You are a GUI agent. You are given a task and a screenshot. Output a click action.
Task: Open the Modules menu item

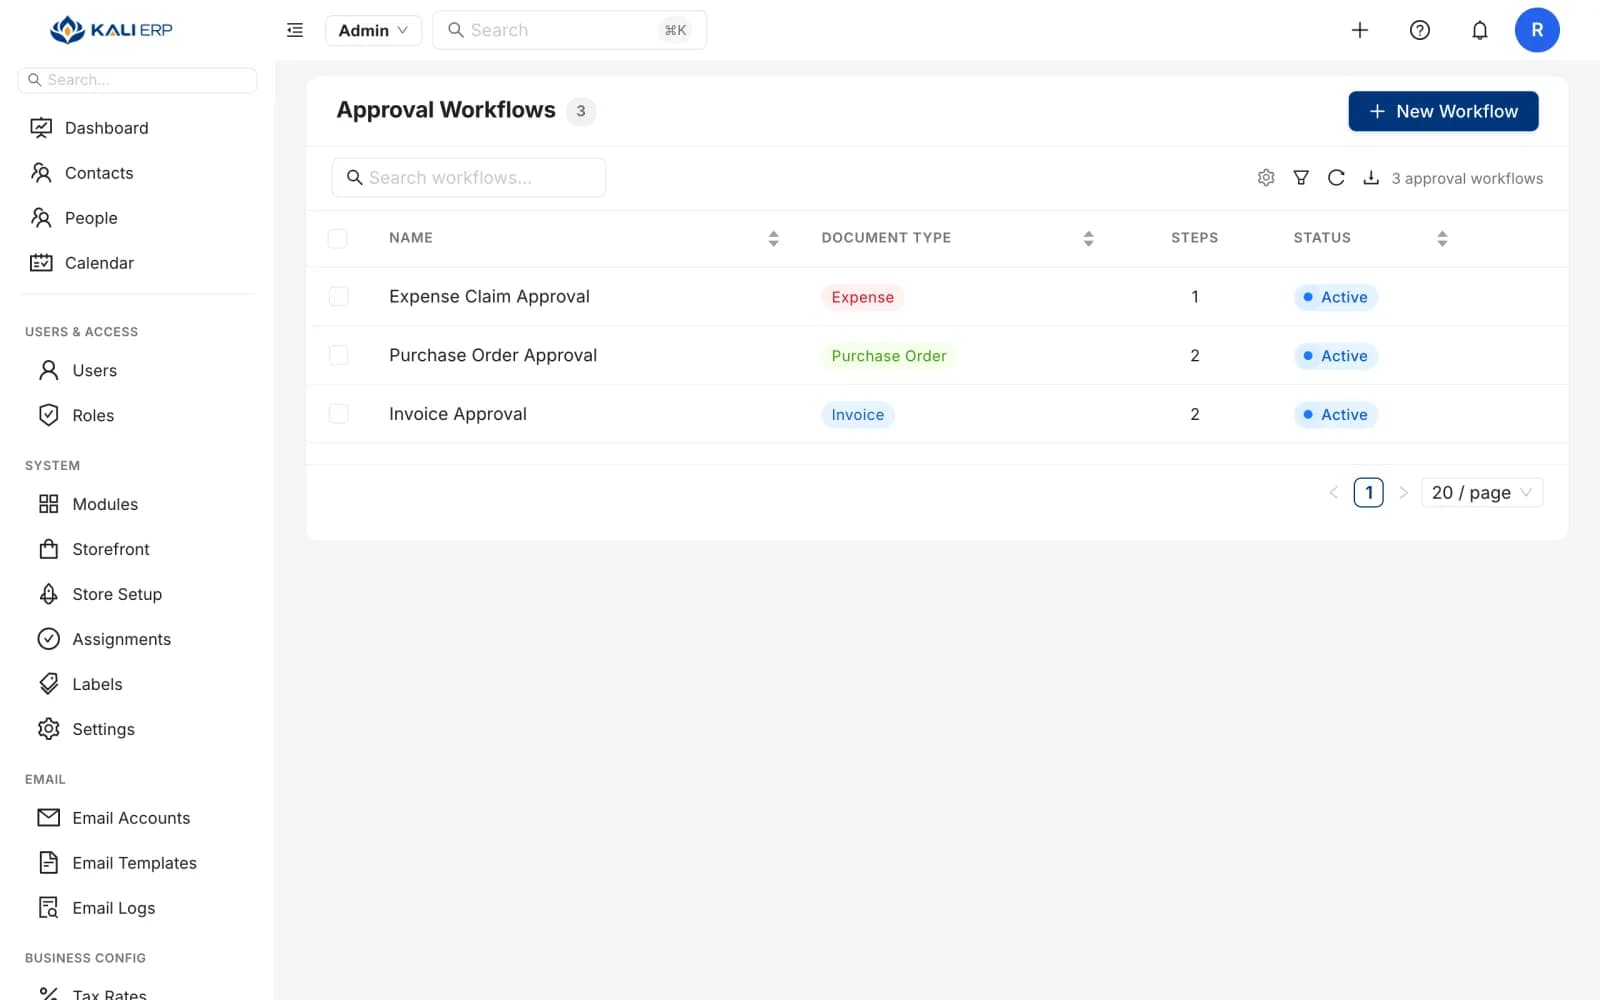(x=139, y=504)
